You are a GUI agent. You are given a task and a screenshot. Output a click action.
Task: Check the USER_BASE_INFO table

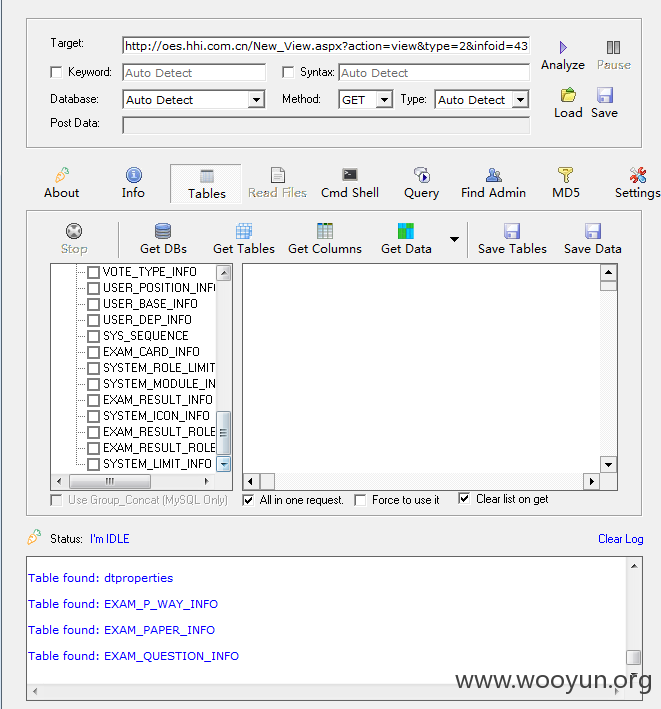point(93,304)
